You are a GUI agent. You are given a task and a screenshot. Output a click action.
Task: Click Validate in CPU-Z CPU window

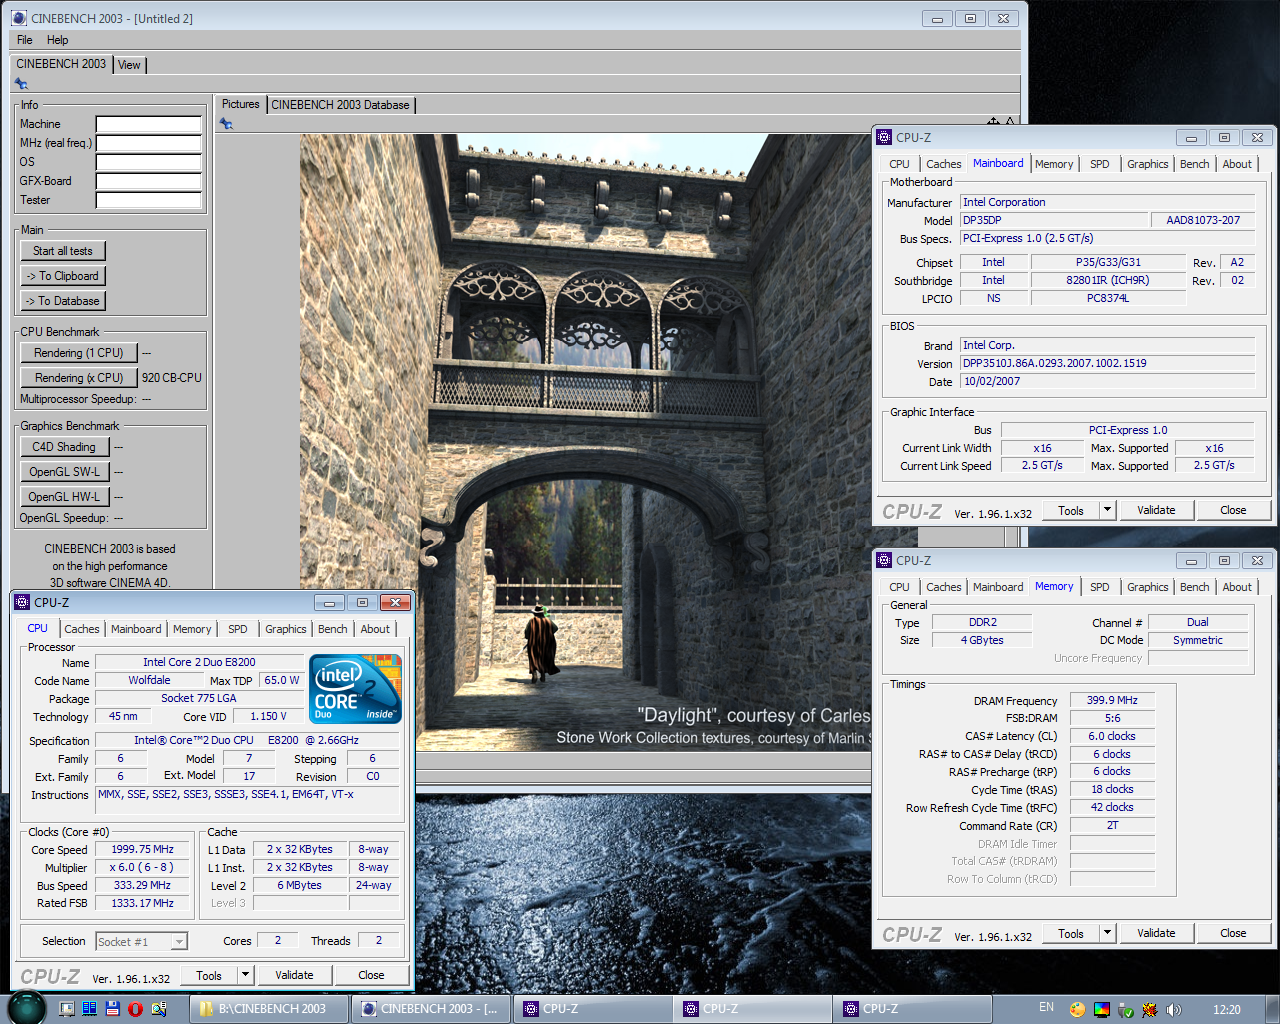(x=294, y=975)
